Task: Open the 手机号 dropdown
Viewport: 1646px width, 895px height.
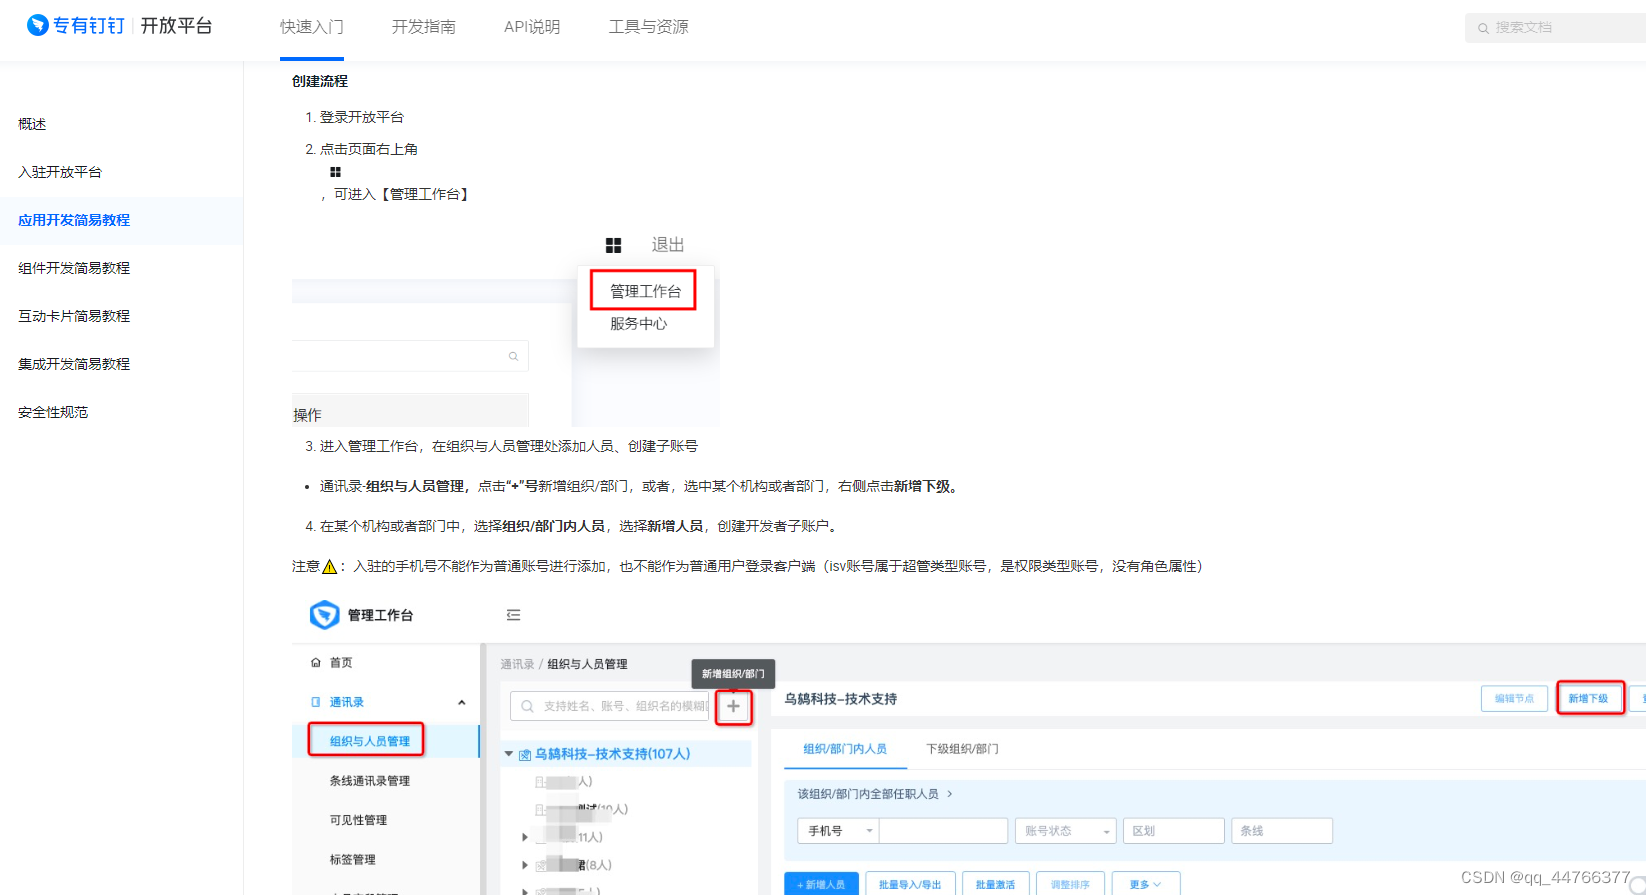Action: coord(838,831)
